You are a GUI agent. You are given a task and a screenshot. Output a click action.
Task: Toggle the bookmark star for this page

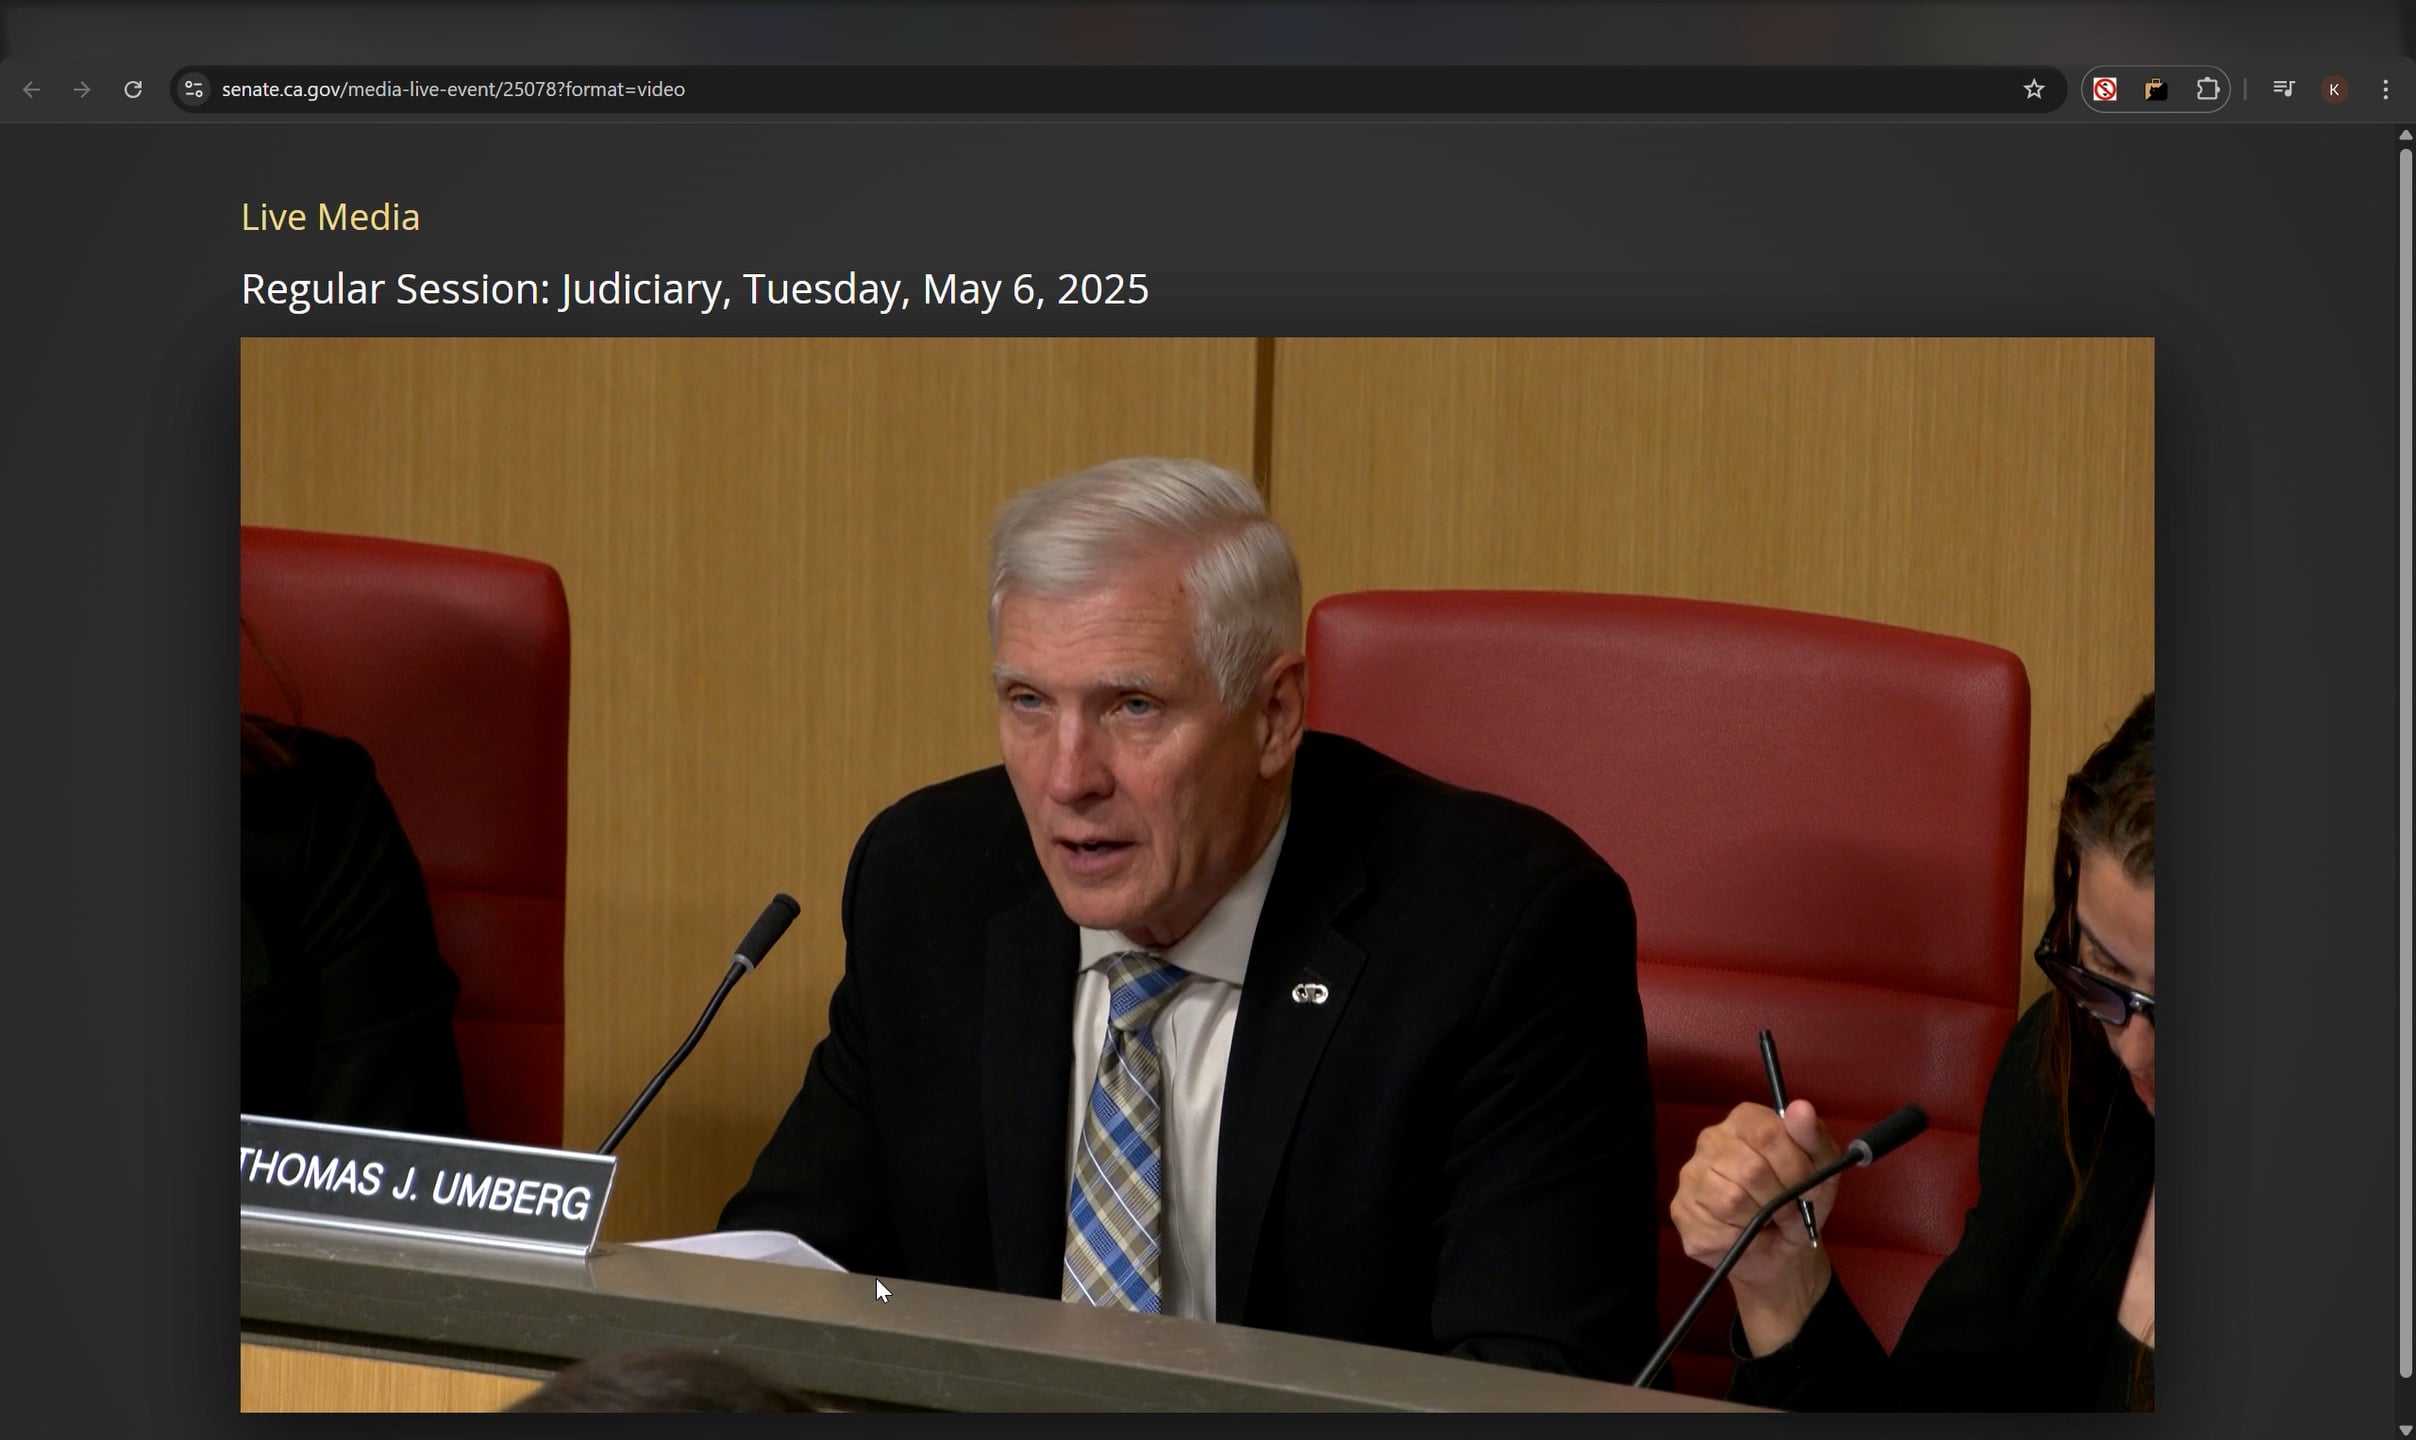(x=2034, y=89)
